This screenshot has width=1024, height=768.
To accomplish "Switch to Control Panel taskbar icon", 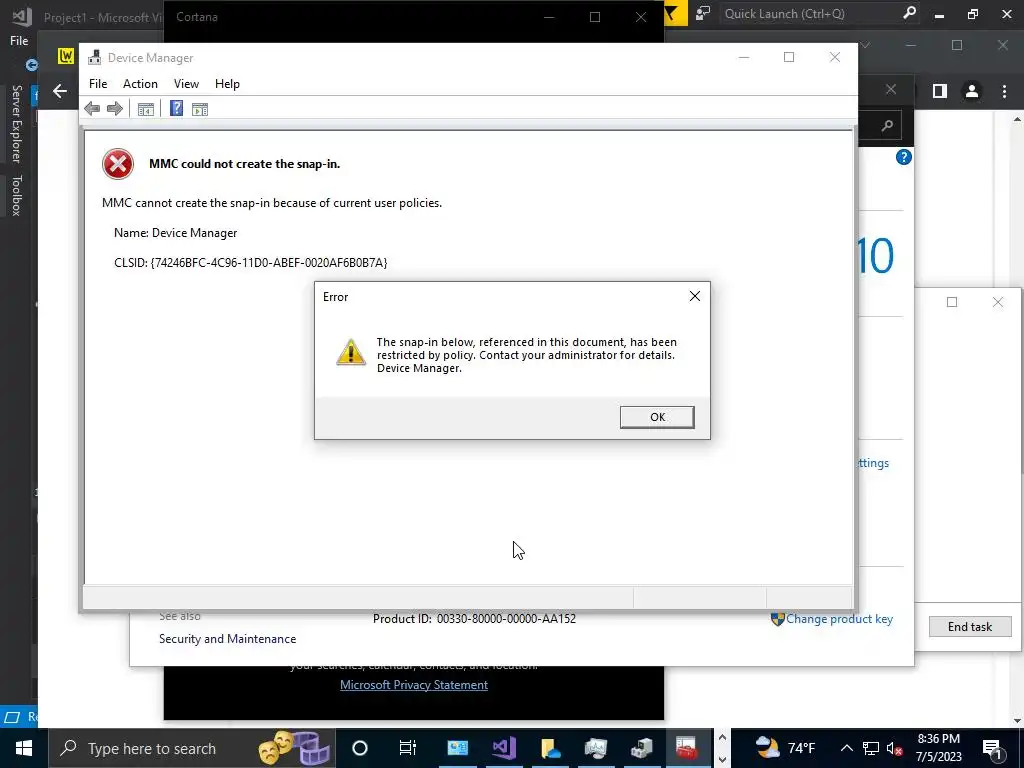I will (458, 748).
